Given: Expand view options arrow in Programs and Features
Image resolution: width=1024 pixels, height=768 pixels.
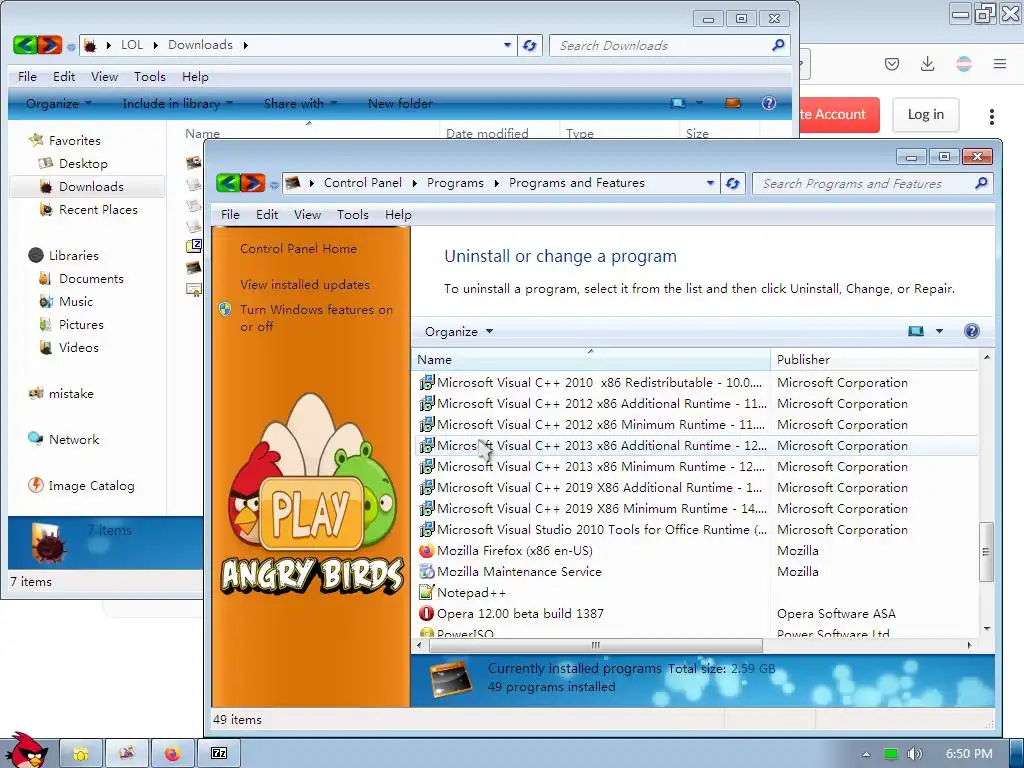Looking at the screenshot, I should point(939,331).
